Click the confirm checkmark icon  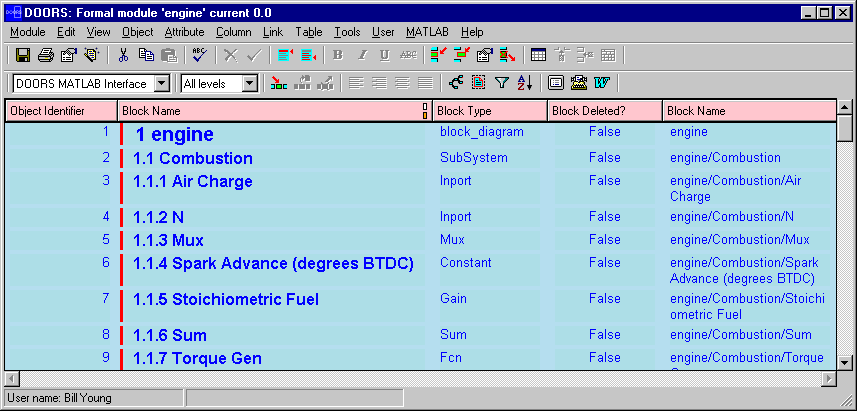pyautogui.click(x=254, y=55)
